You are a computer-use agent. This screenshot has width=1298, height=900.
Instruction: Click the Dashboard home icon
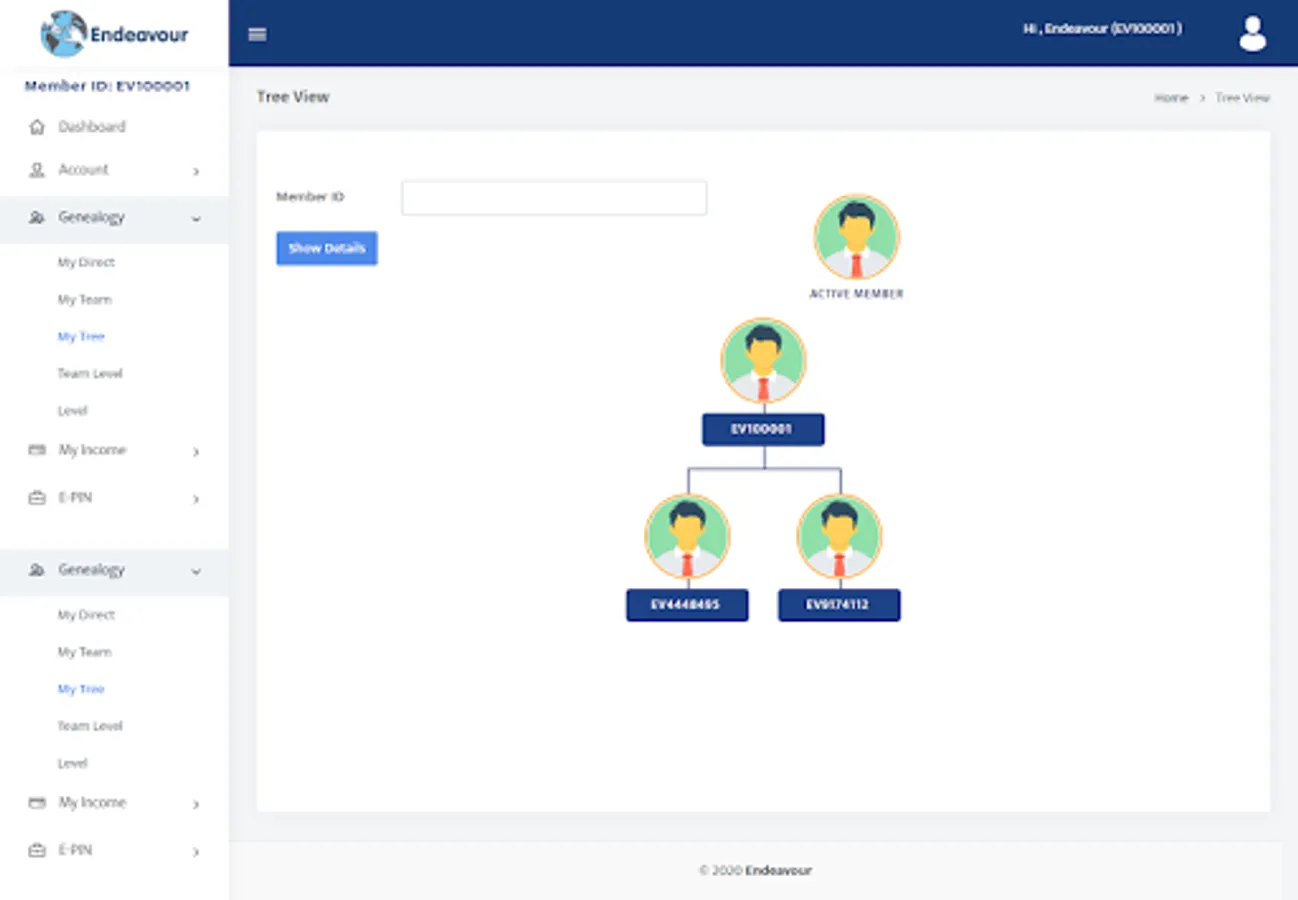37,127
